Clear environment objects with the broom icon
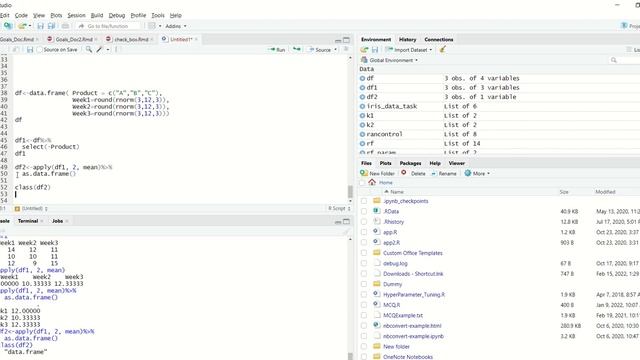640x360 pixels. point(442,49)
